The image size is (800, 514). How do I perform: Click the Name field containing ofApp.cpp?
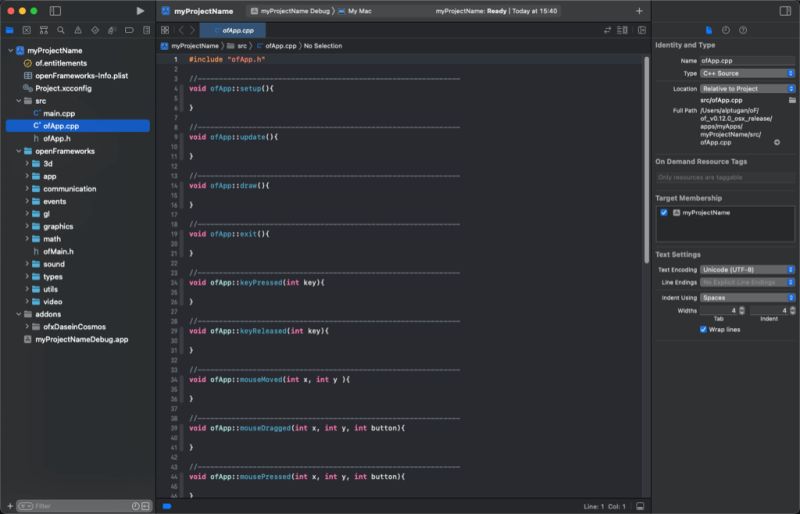pyautogui.click(x=747, y=61)
